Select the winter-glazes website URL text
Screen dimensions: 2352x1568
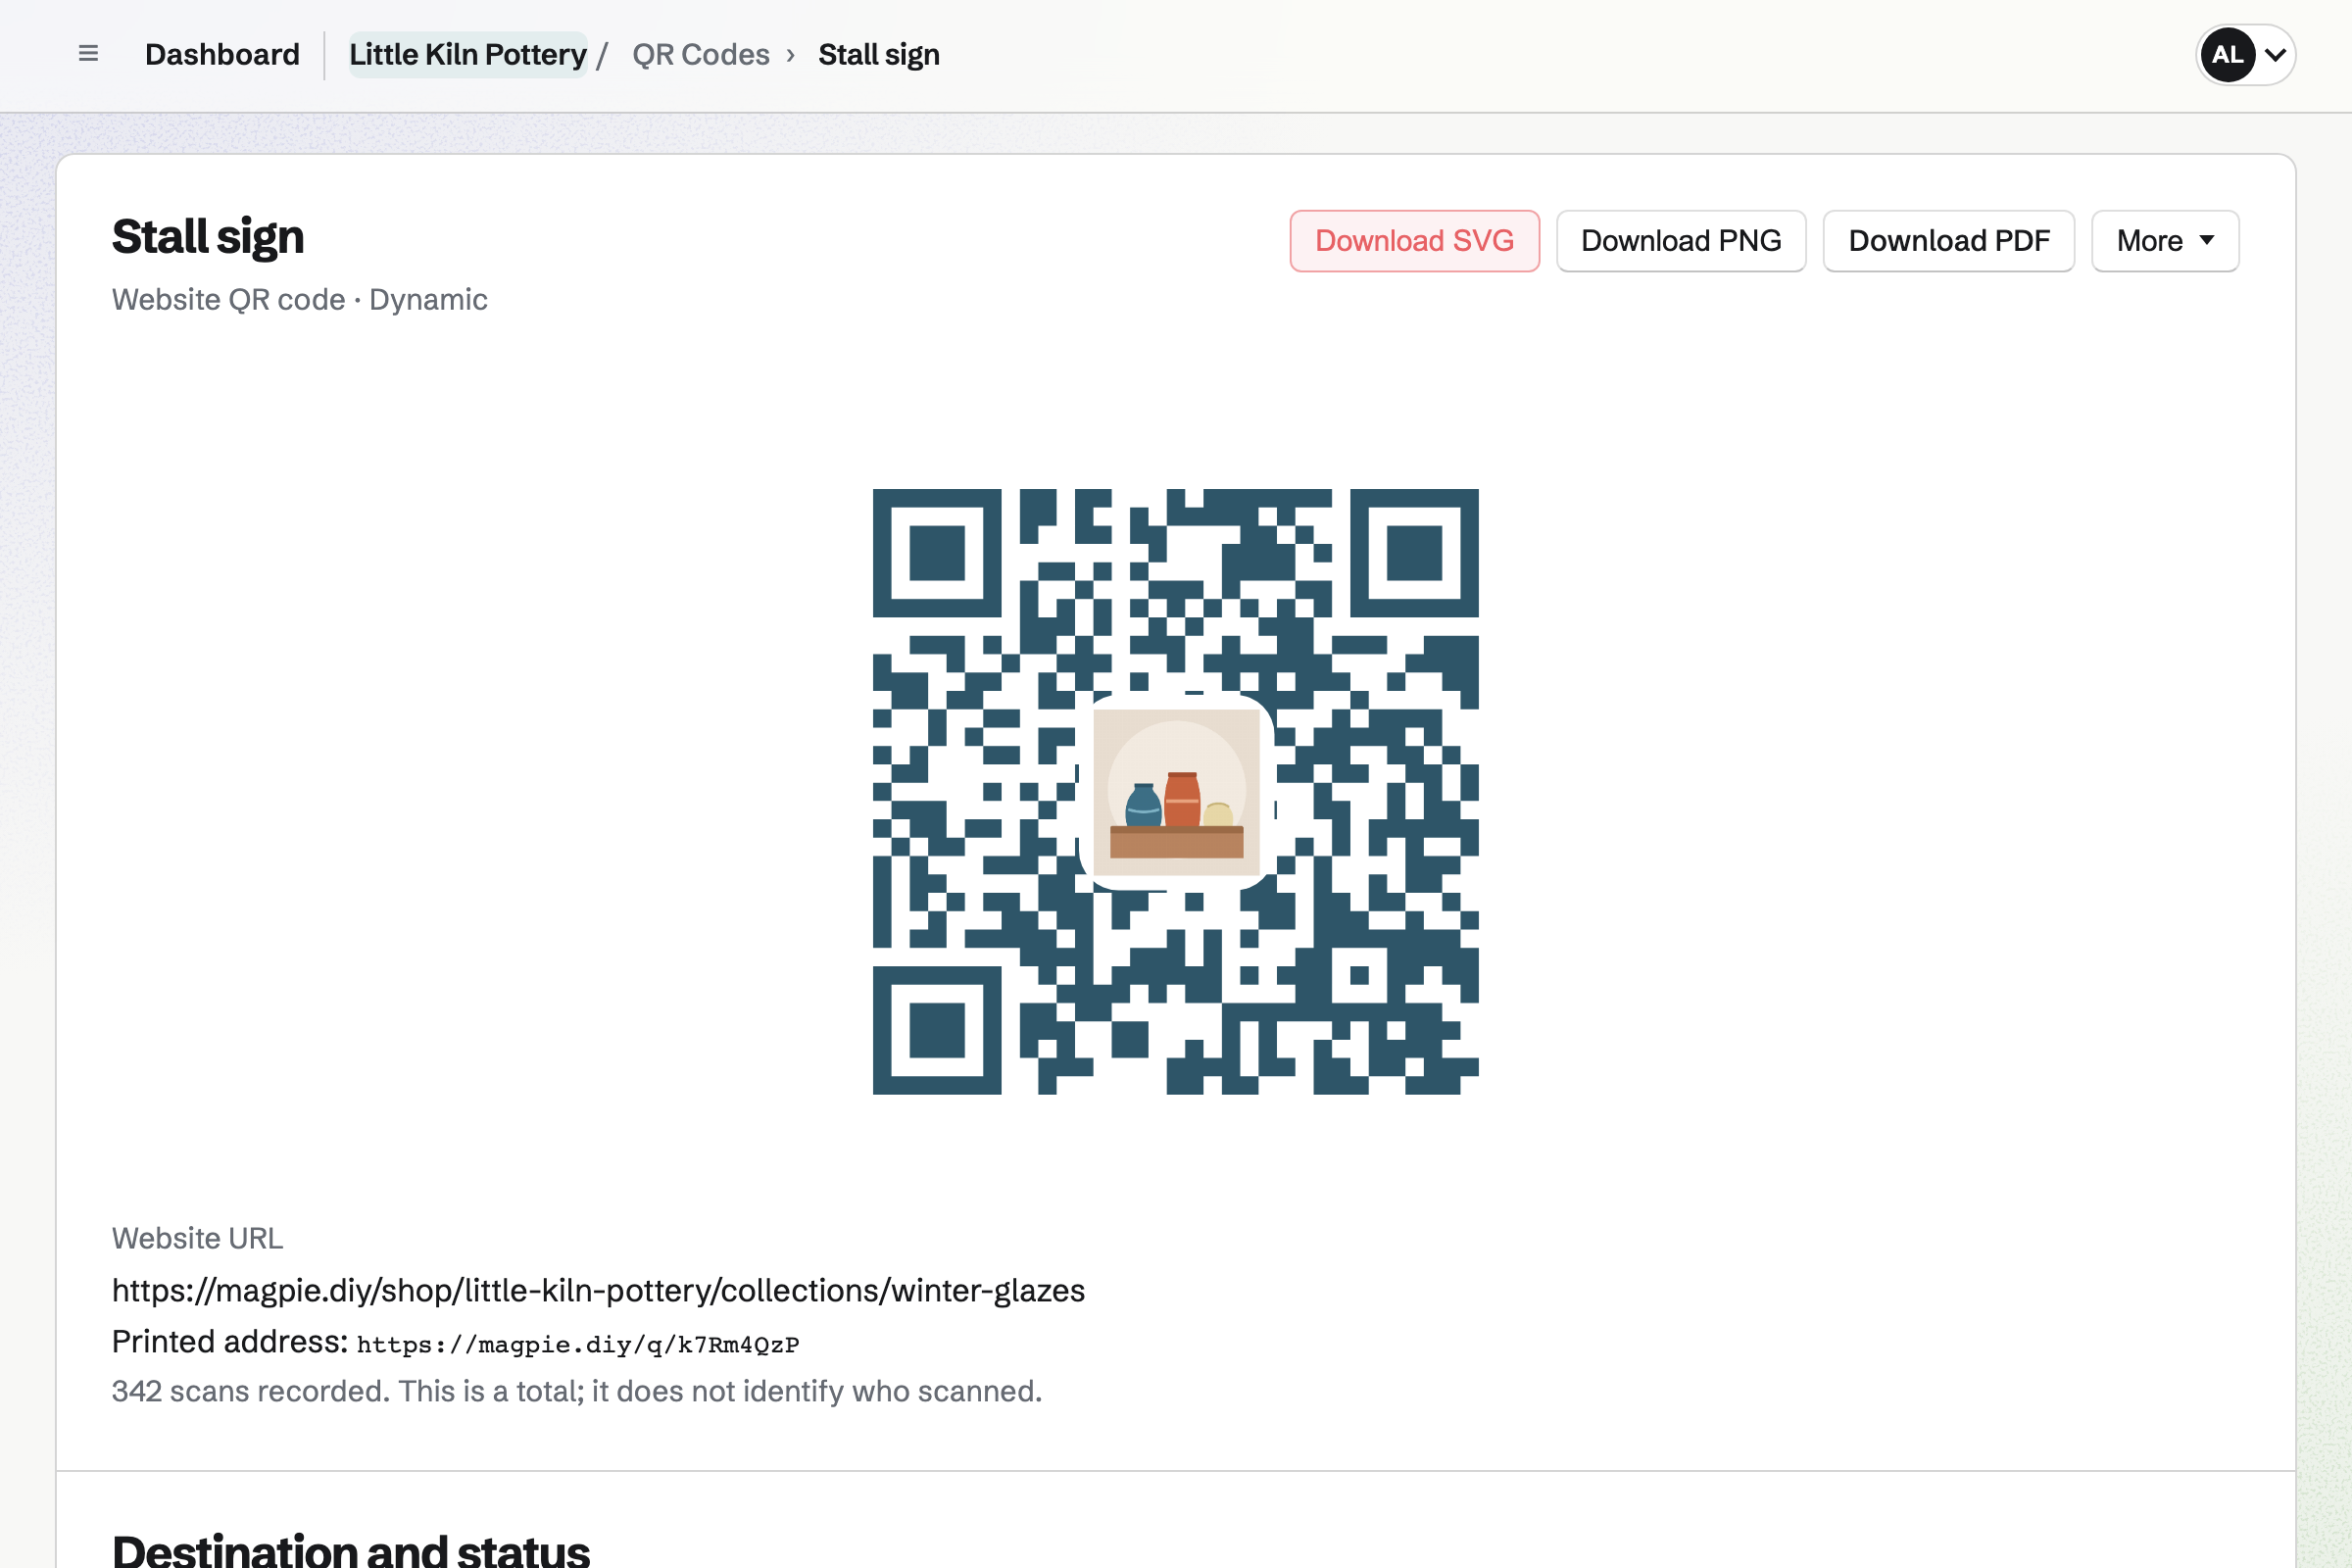click(x=598, y=1290)
